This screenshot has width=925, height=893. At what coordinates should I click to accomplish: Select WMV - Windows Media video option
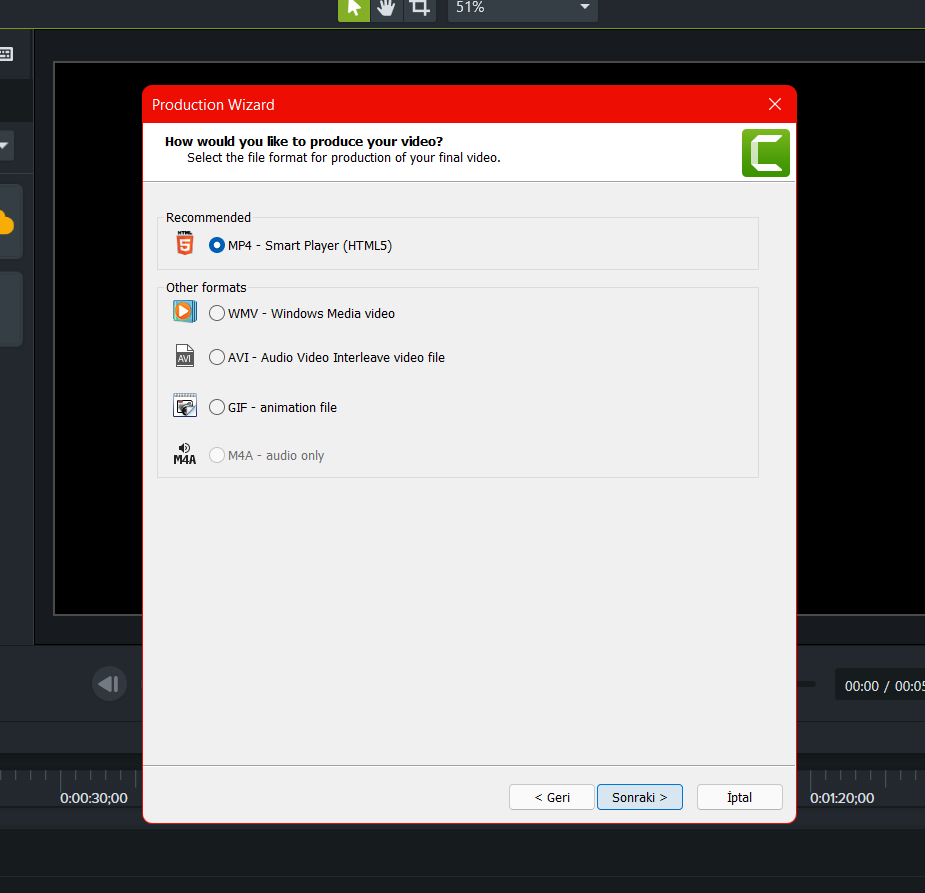click(301, 313)
